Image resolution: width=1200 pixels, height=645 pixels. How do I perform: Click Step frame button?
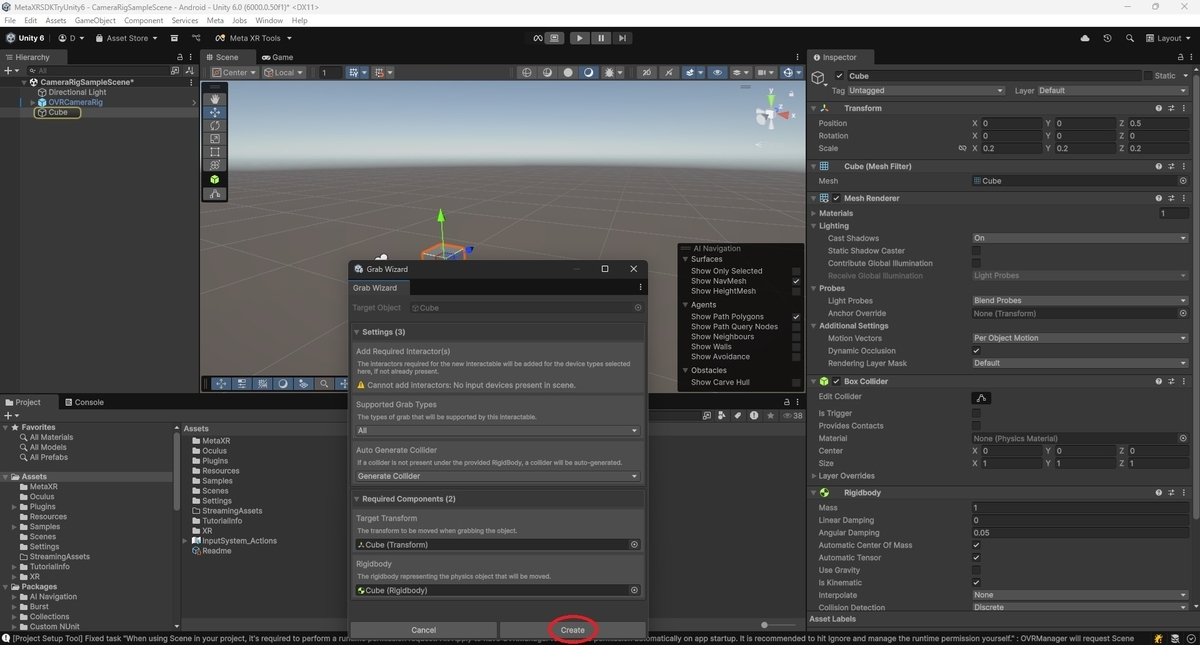622,38
